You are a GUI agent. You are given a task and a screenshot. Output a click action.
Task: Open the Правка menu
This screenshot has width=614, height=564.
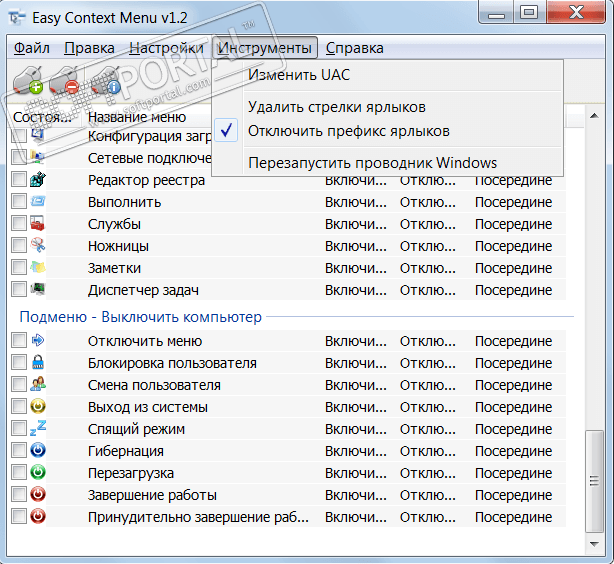point(89,48)
